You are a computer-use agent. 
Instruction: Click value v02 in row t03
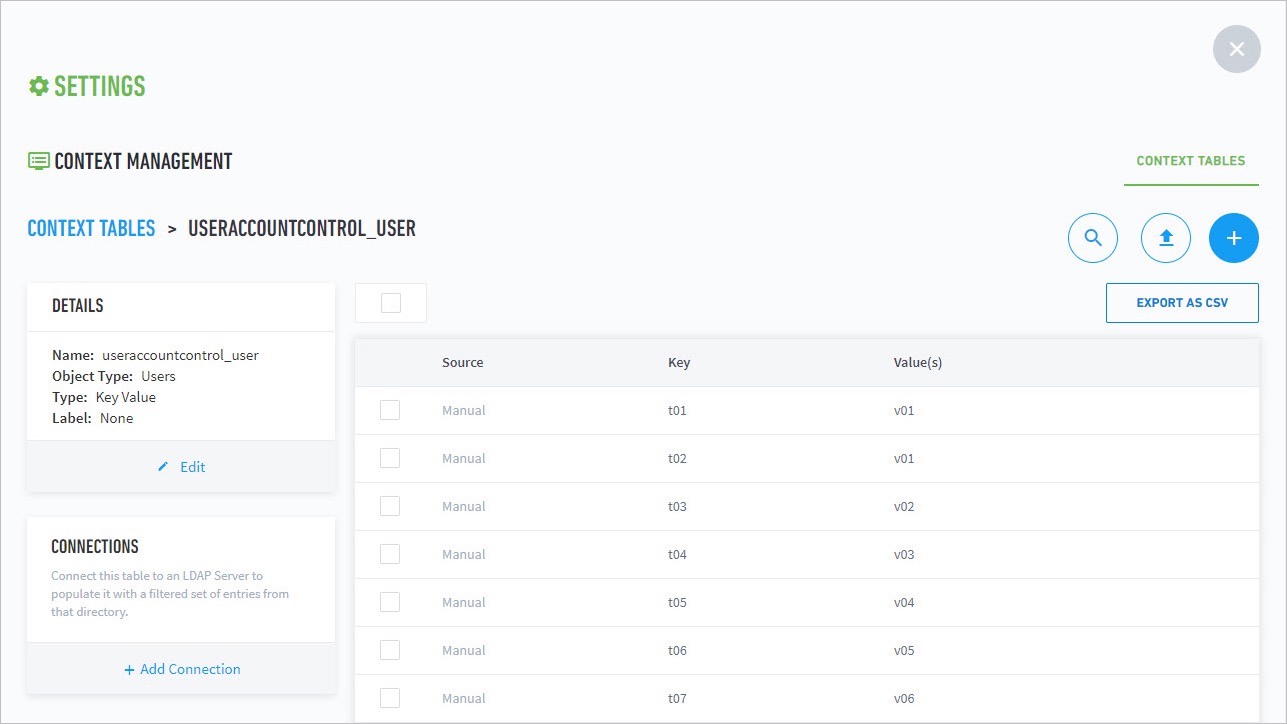click(x=904, y=506)
